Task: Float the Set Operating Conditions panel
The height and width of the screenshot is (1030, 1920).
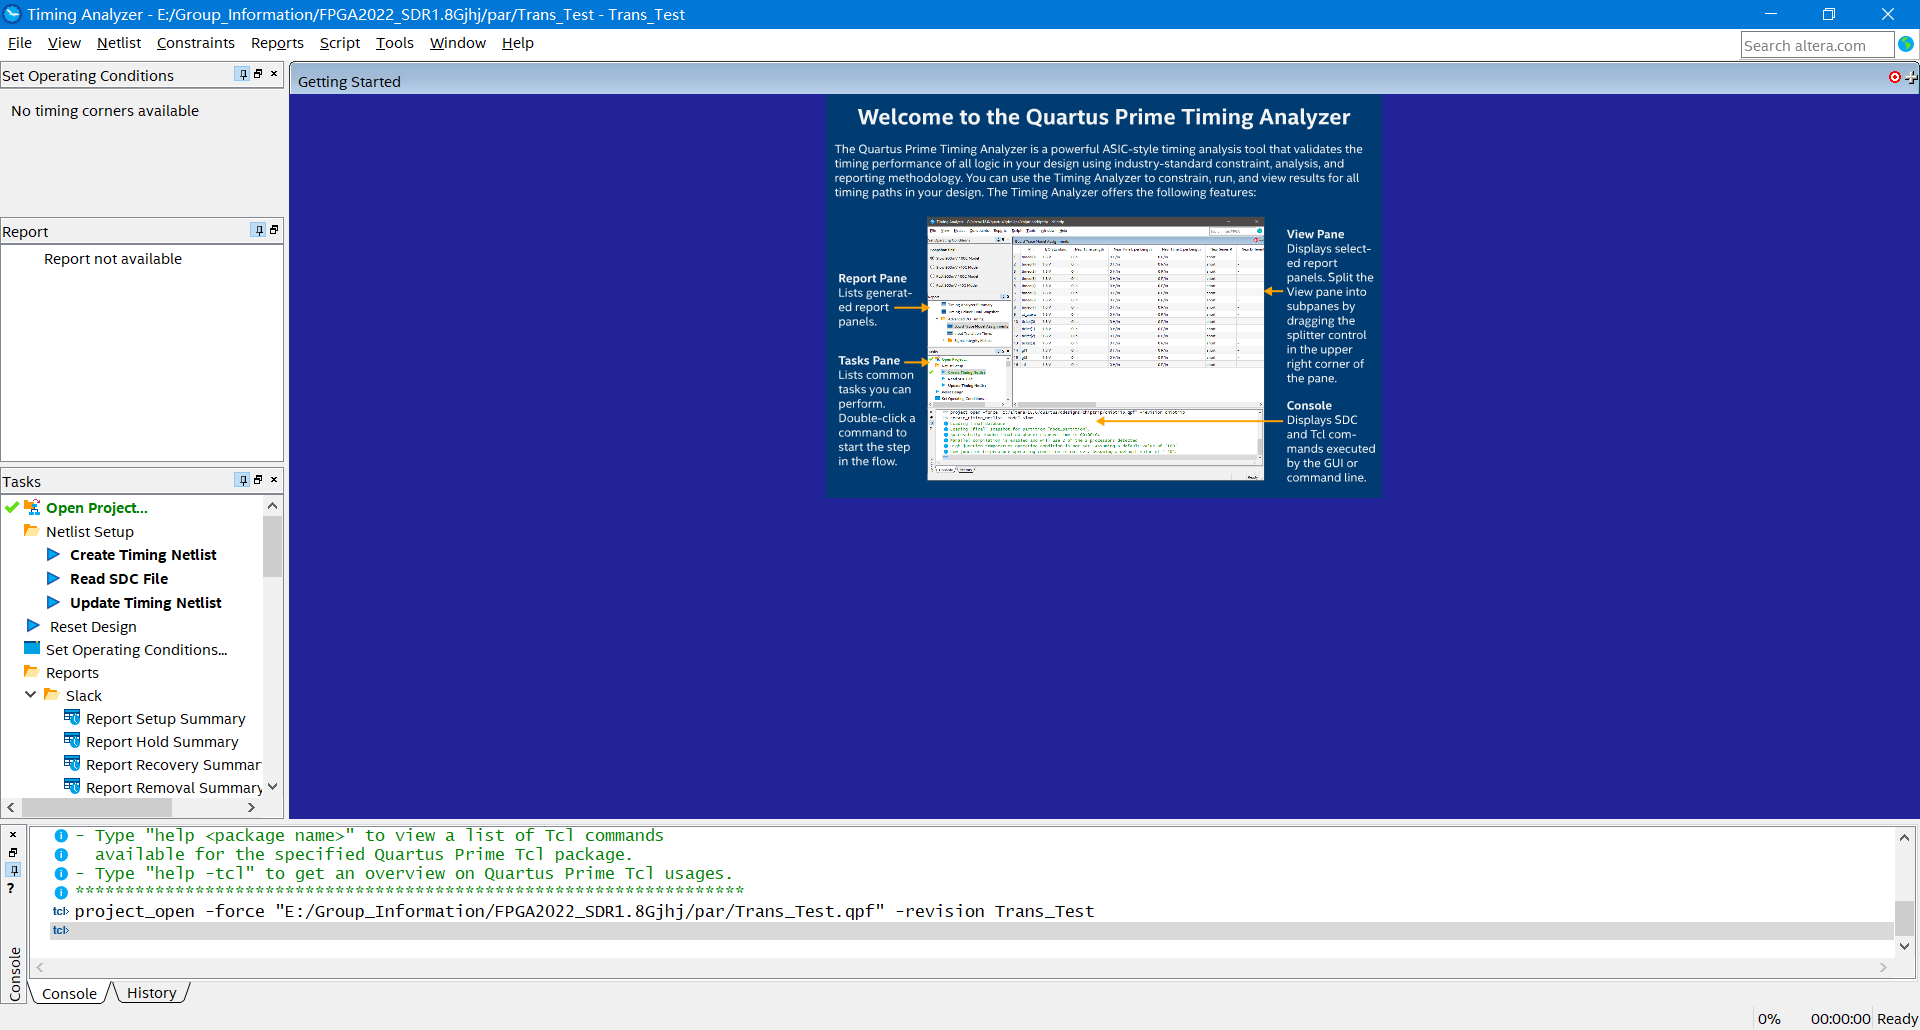Action: [258, 74]
